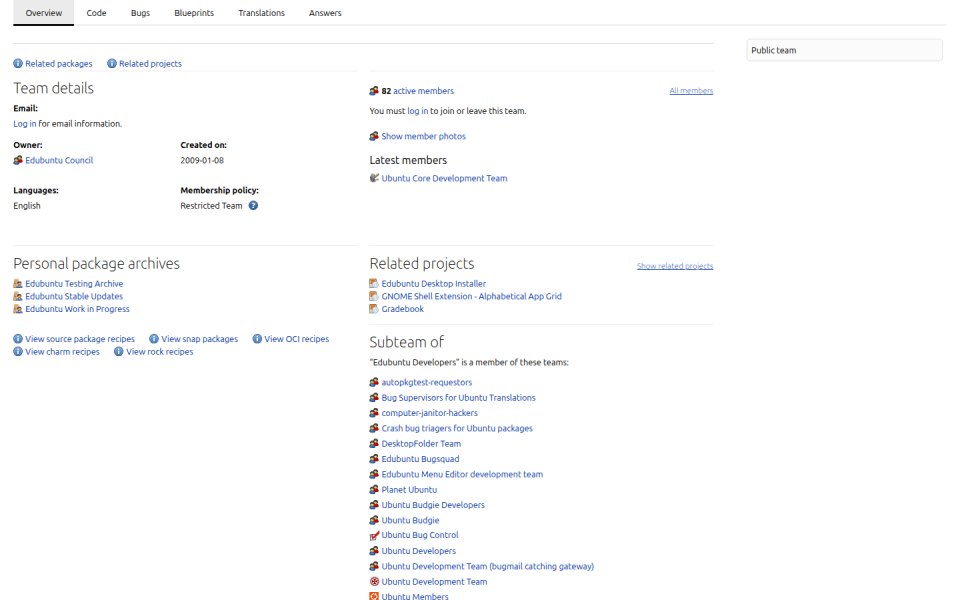The width and height of the screenshot is (960, 600).
Task: Click the View source package recipes icon
Action: click(18, 339)
